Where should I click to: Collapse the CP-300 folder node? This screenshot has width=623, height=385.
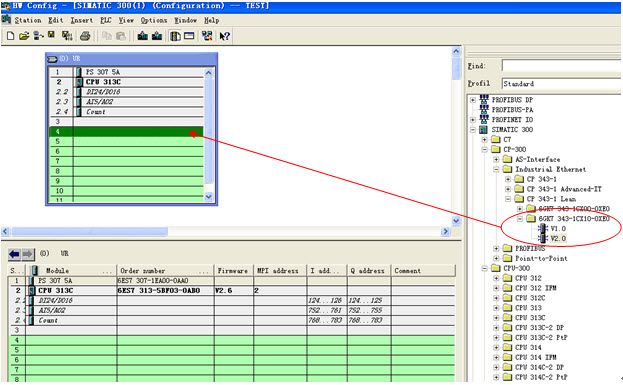point(484,149)
